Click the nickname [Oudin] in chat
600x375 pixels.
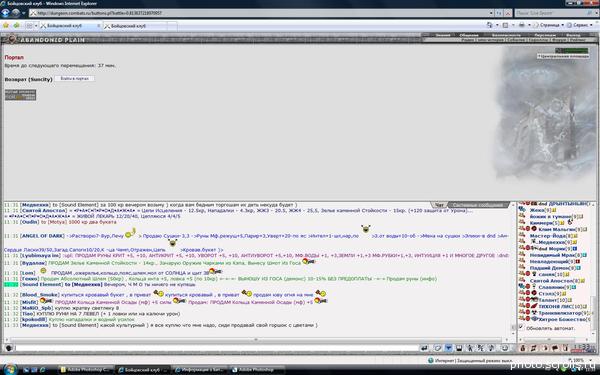29,222
